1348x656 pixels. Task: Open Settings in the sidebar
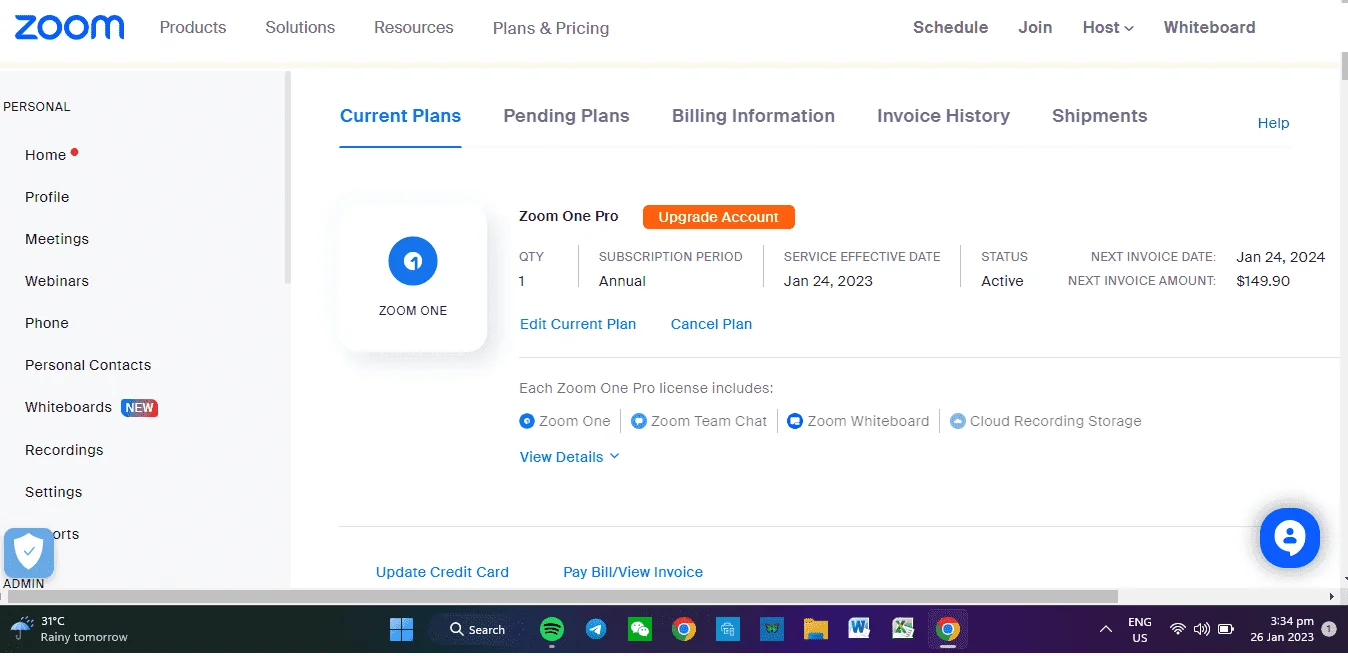click(54, 492)
